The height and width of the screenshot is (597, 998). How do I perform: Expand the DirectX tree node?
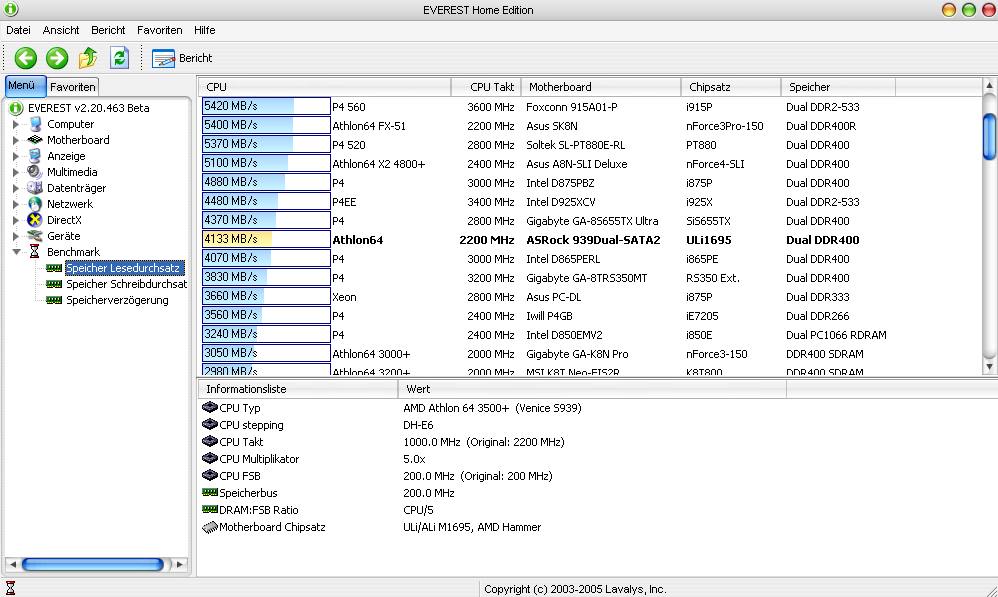pyautogui.click(x=15, y=220)
